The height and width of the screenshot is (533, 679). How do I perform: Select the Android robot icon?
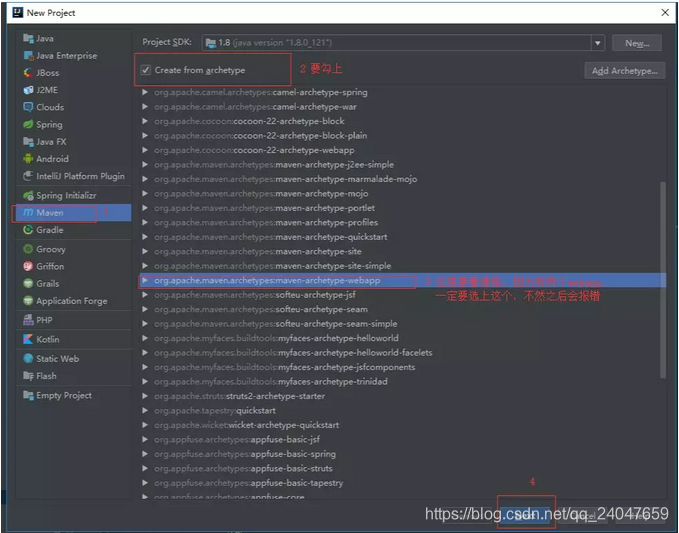coord(28,159)
